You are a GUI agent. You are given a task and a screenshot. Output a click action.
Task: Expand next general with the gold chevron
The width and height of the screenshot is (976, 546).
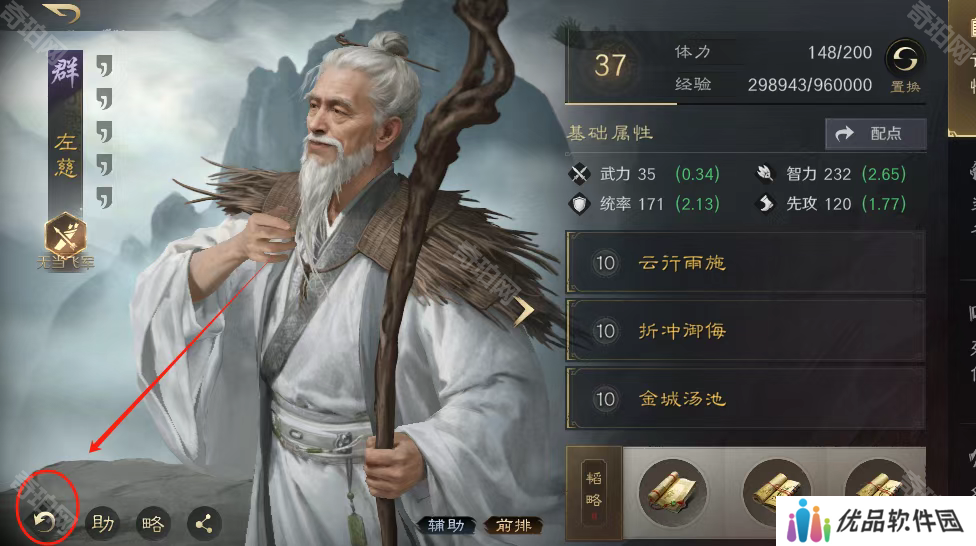[x=523, y=311]
